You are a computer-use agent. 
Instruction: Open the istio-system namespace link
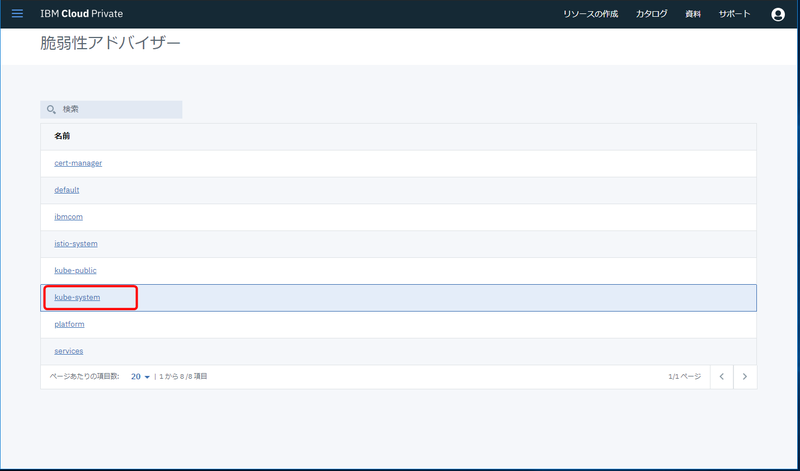pyautogui.click(x=76, y=244)
